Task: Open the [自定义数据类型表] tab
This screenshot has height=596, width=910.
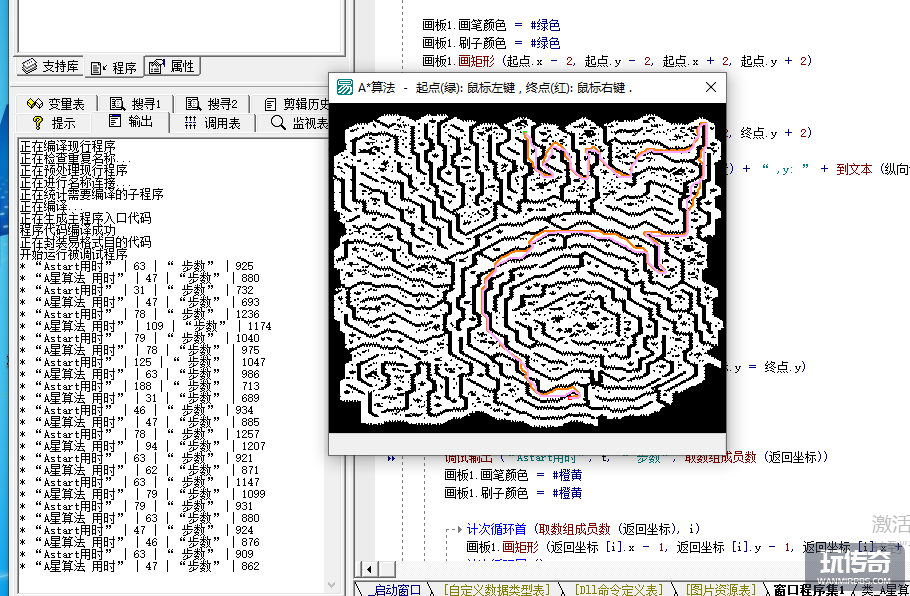Action: click(496, 589)
